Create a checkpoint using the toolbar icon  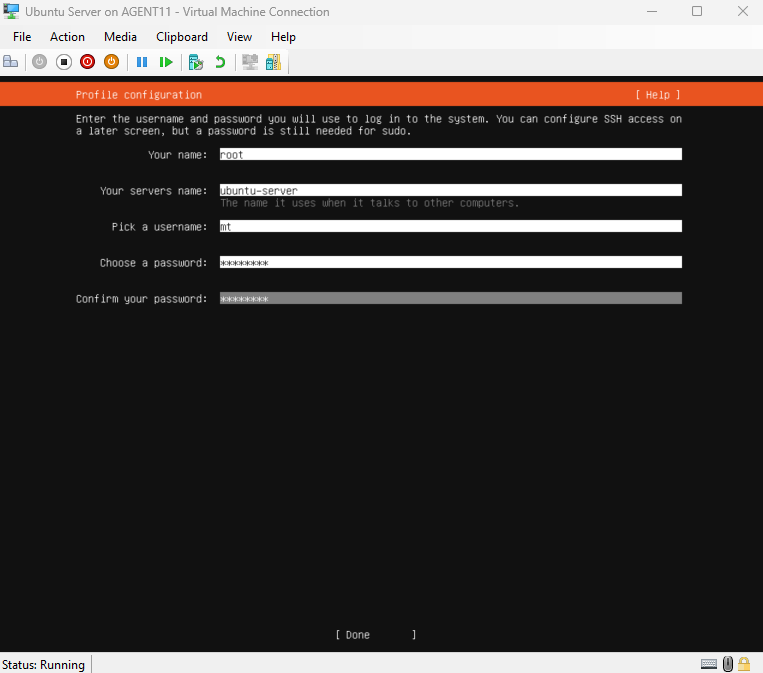pyautogui.click(x=196, y=62)
